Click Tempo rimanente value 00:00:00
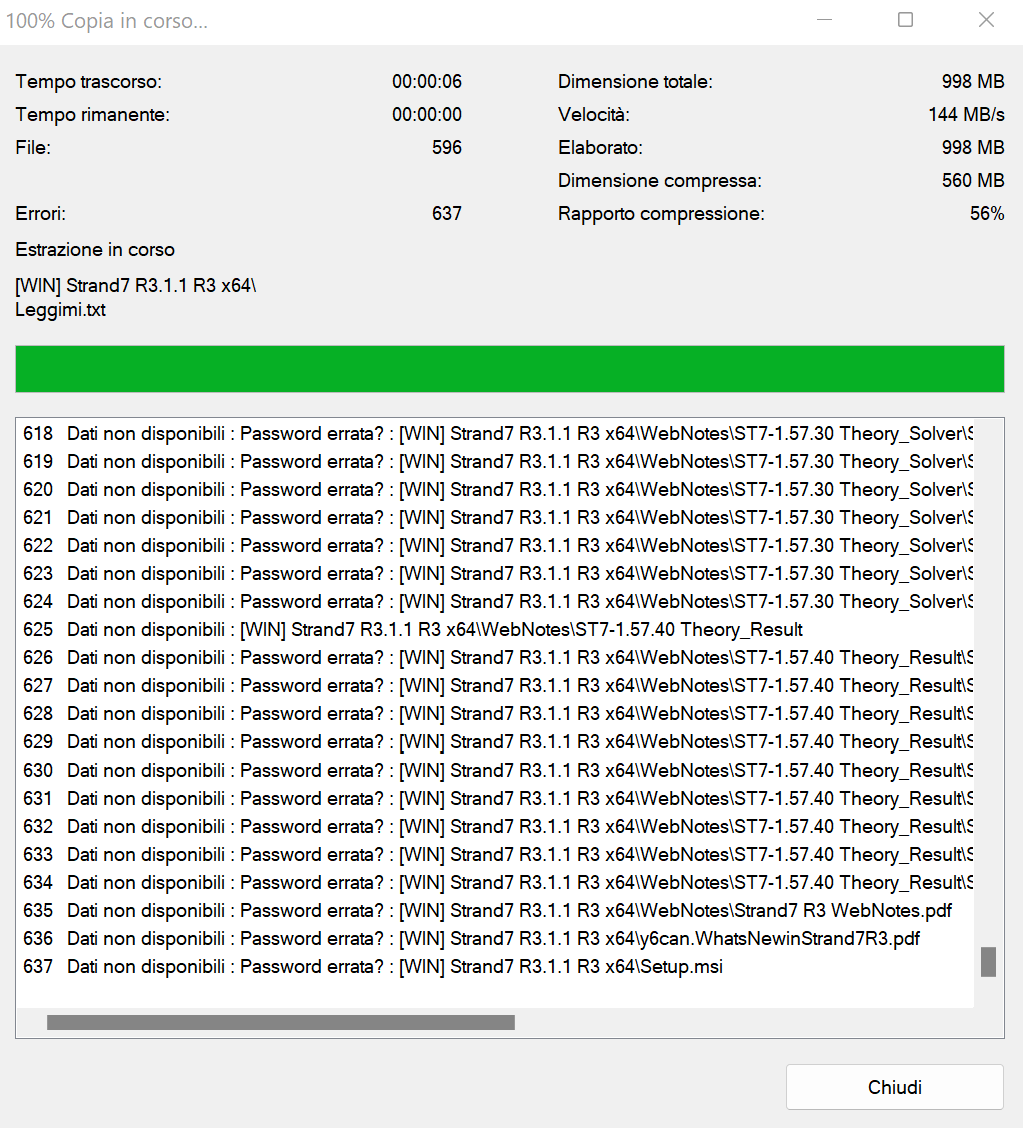Viewport: 1023px width, 1128px height. (x=427, y=115)
